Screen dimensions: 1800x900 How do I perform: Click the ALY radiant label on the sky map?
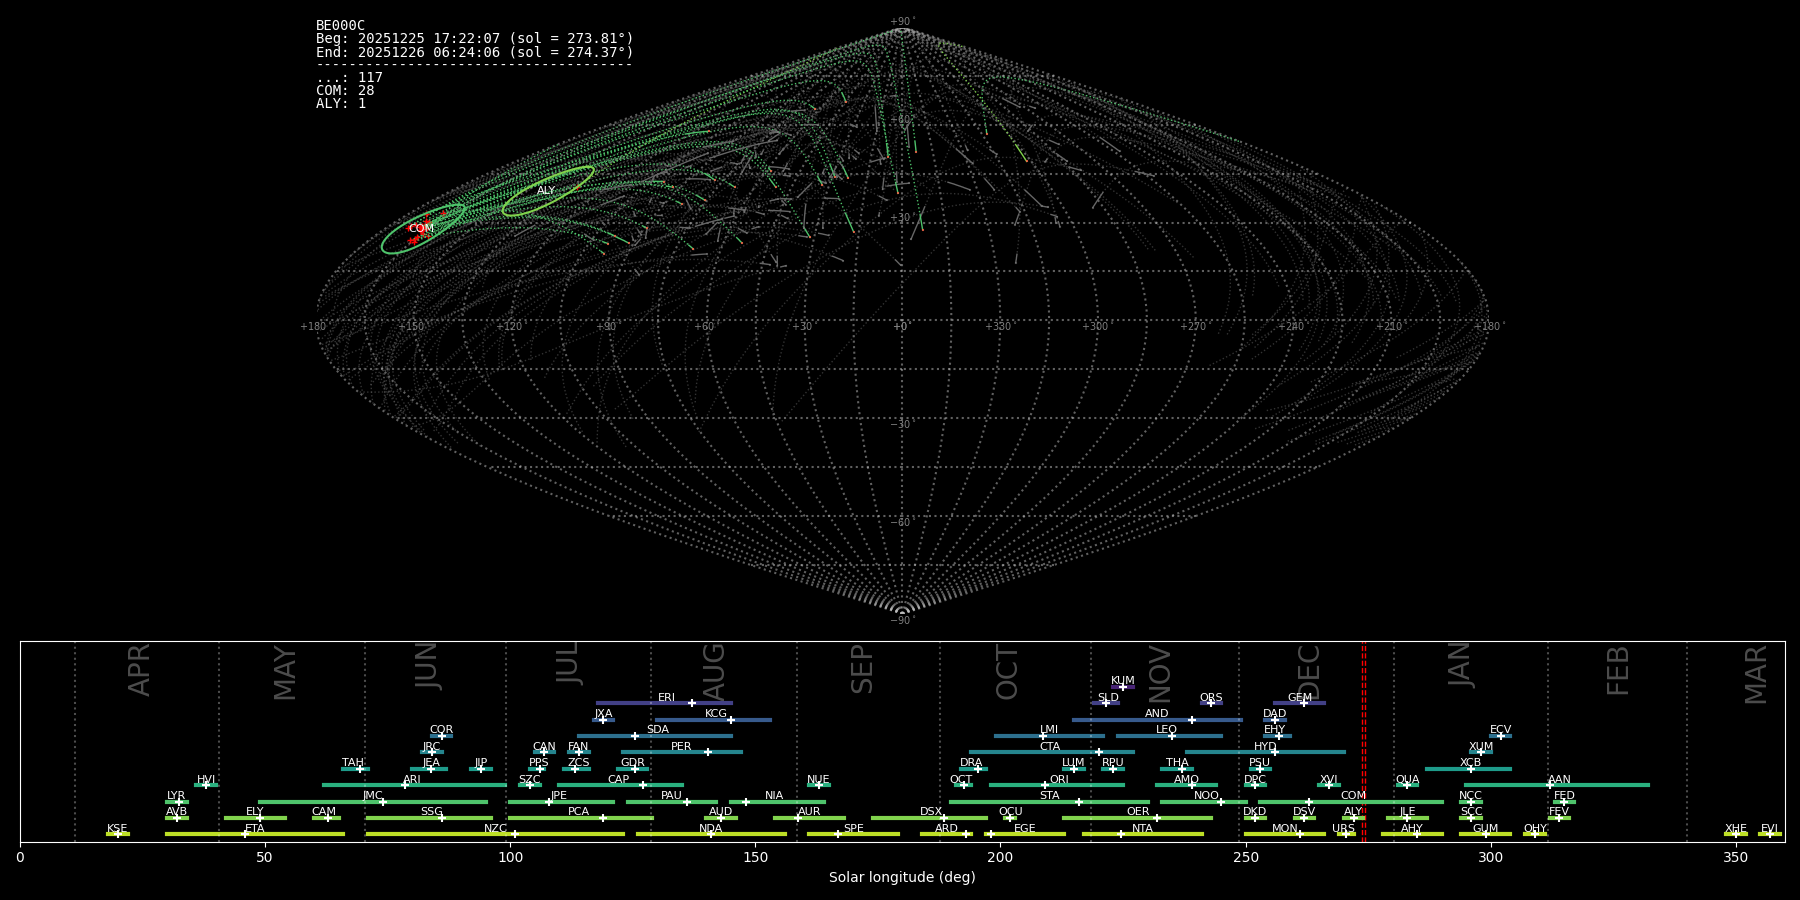click(x=546, y=190)
